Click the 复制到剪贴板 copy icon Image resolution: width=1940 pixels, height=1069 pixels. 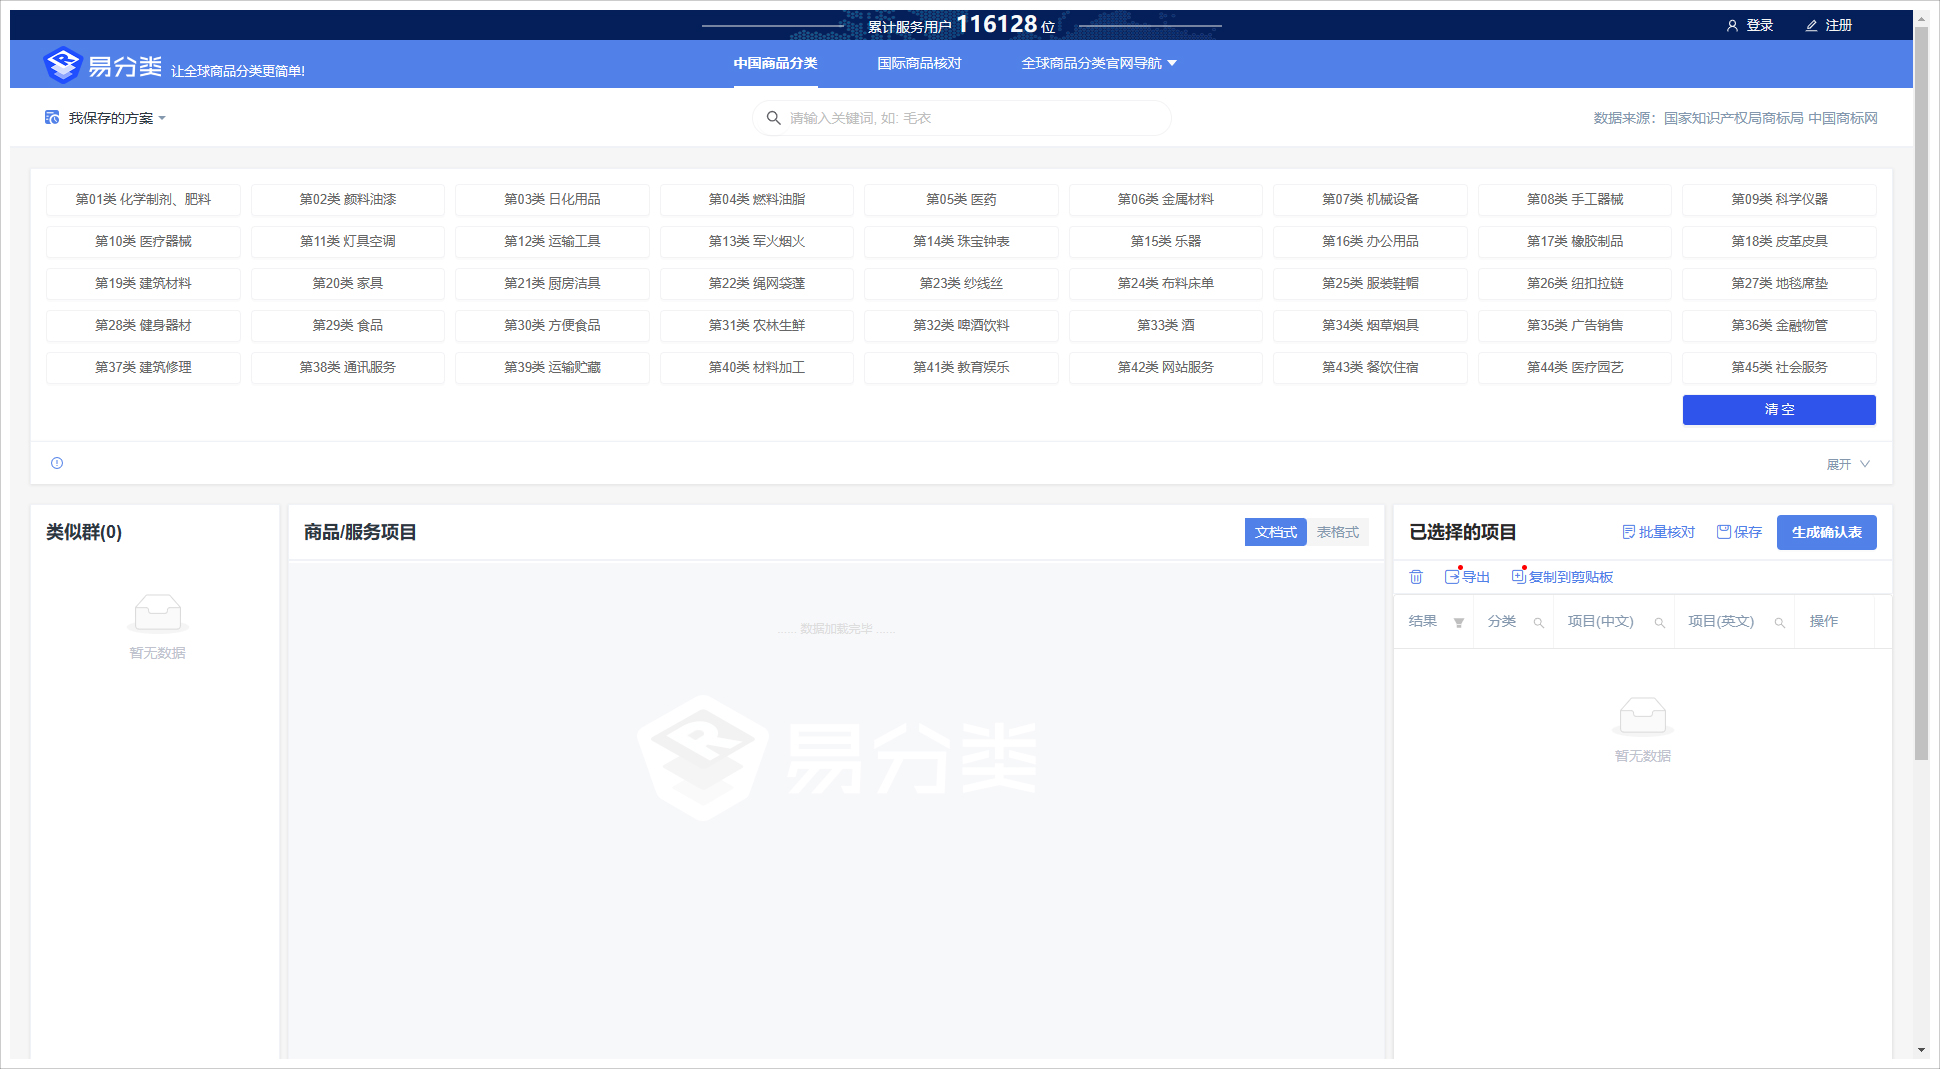(1518, 577)
